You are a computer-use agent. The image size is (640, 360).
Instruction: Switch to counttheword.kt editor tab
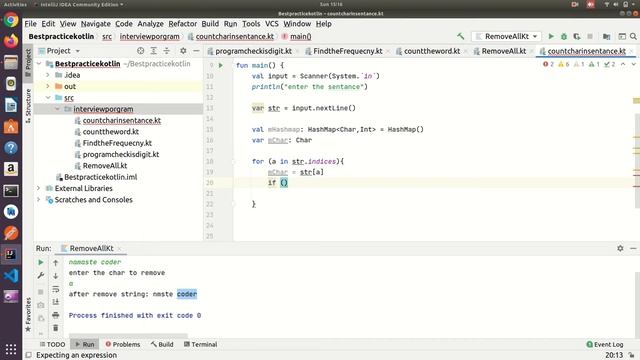pos(431,51)
